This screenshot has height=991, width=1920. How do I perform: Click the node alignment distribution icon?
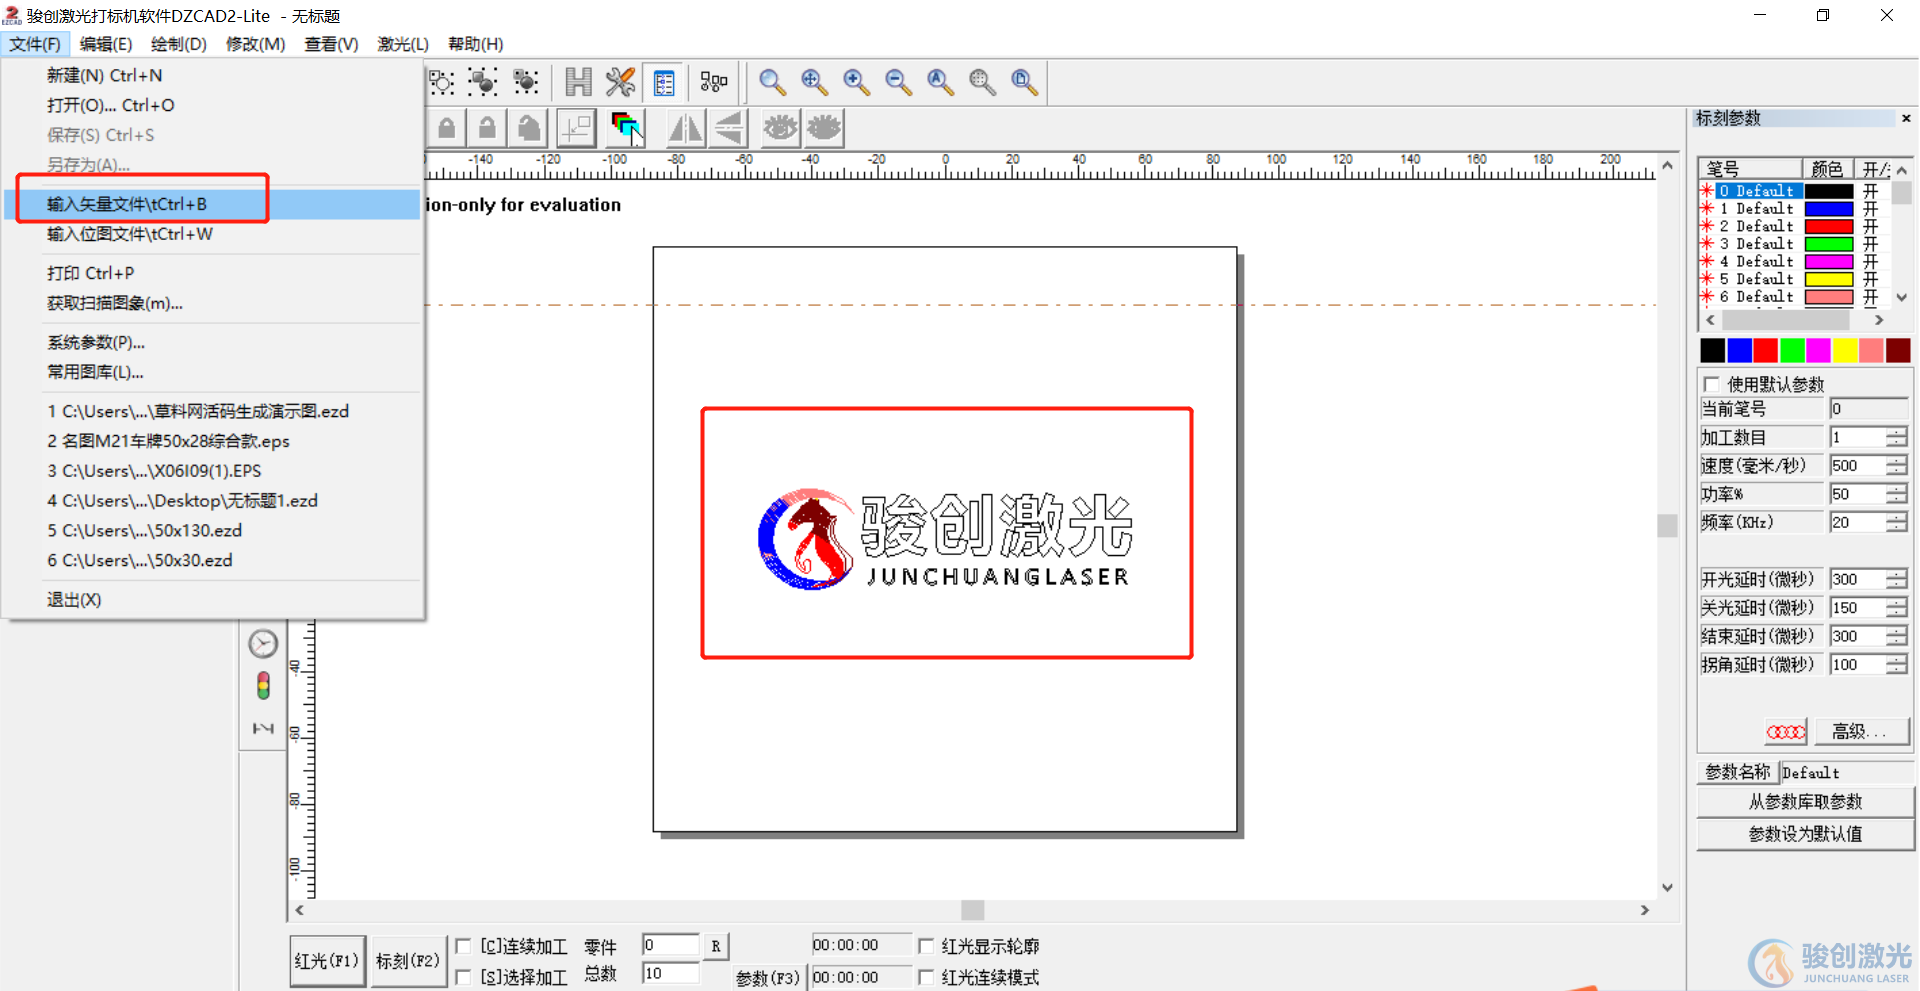[x=714, y=82]
